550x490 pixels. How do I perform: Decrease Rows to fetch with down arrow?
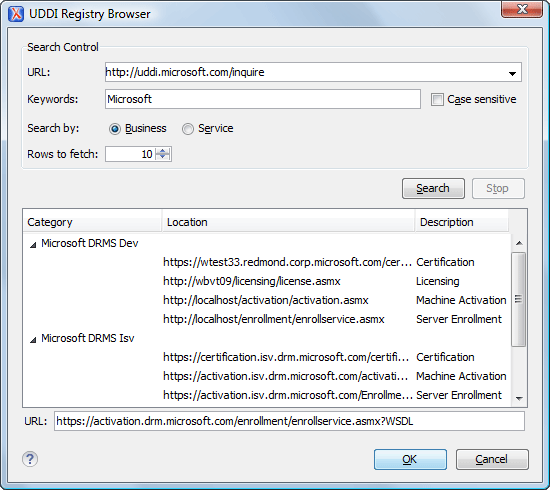(x=162, y=157)
